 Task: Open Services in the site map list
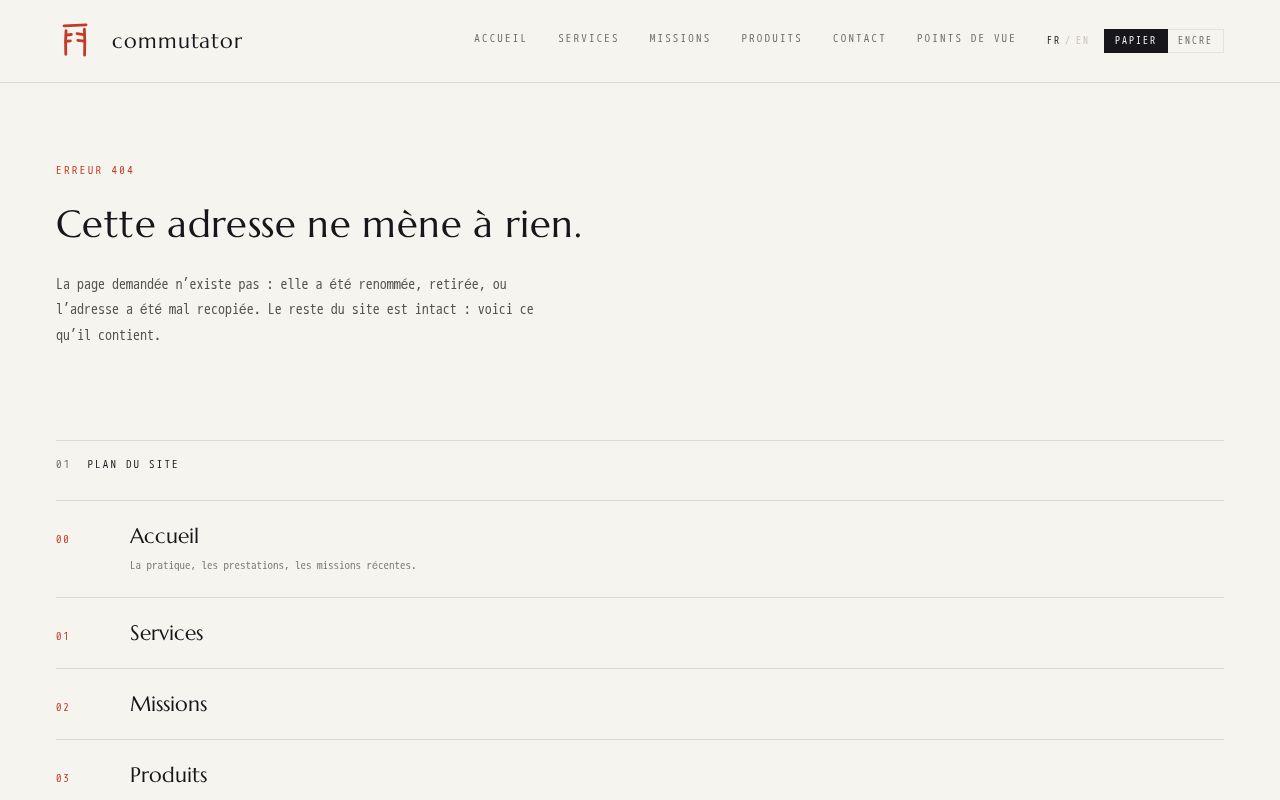166,633
